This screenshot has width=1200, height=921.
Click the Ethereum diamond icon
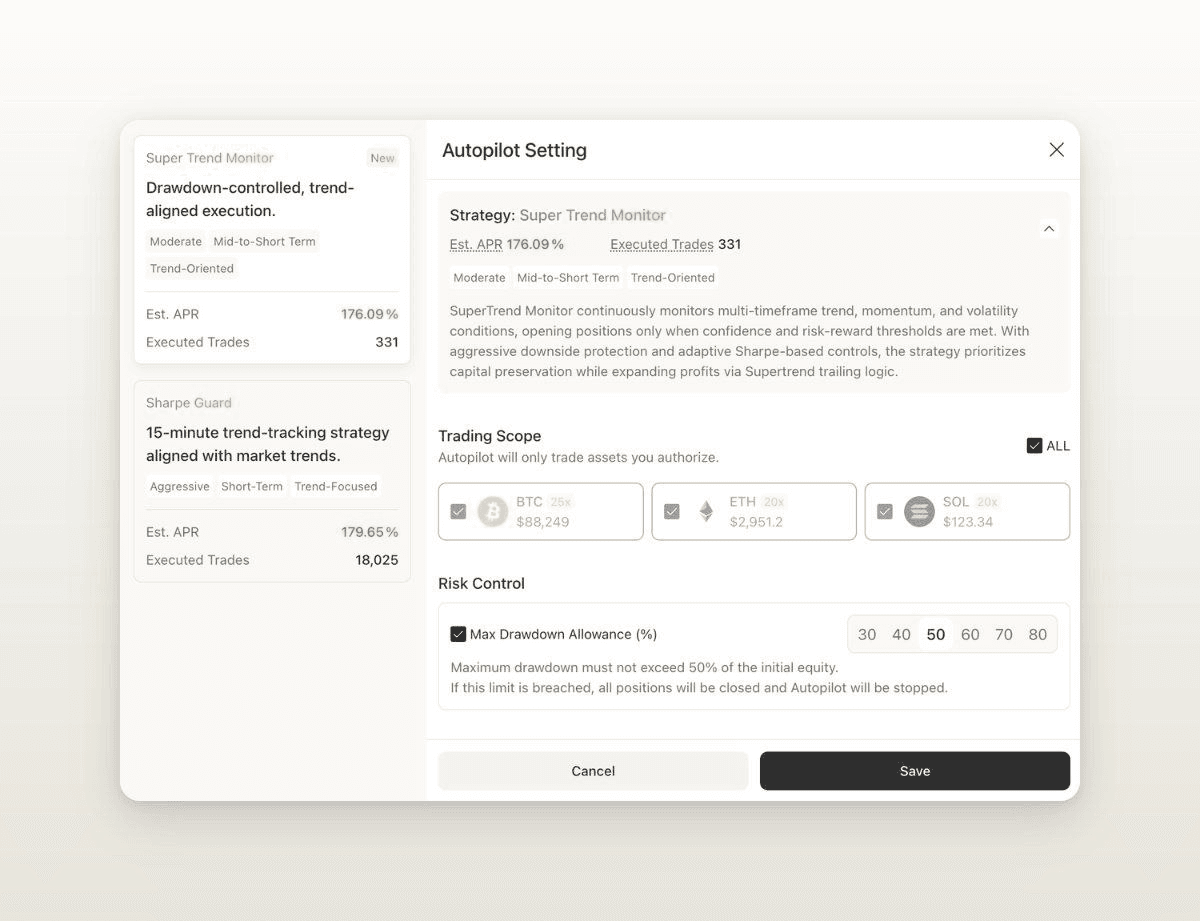(x=706, y=512)
